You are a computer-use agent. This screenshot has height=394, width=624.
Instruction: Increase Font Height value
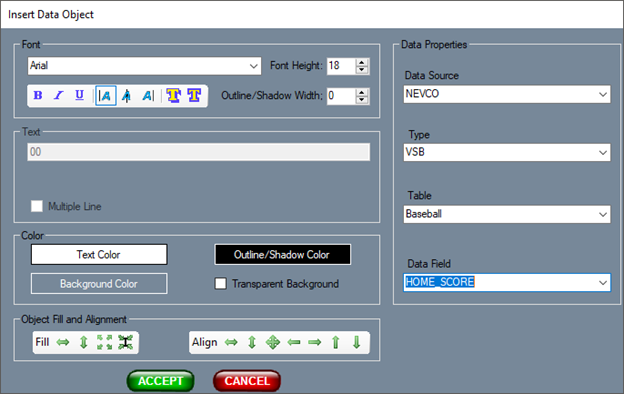coord(362,62)
